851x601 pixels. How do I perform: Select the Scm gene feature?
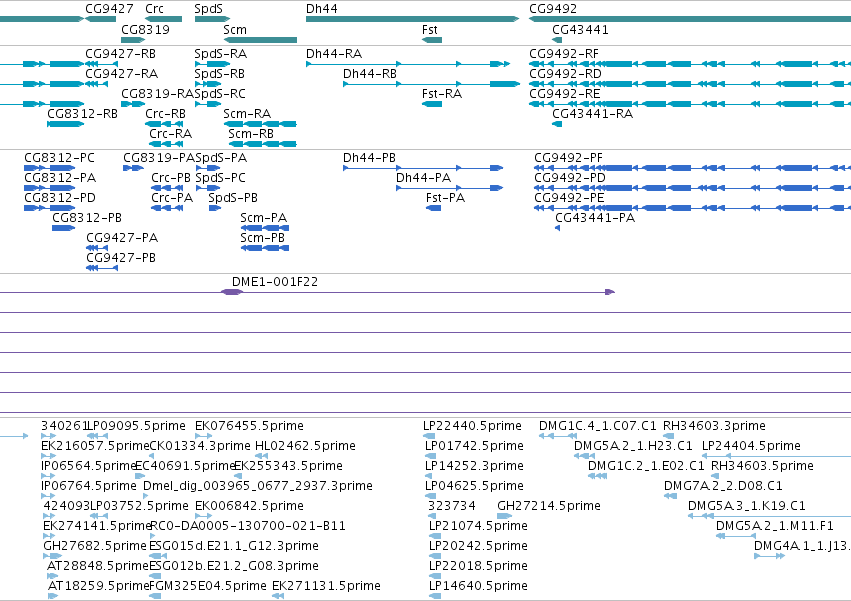coord(261,40)
